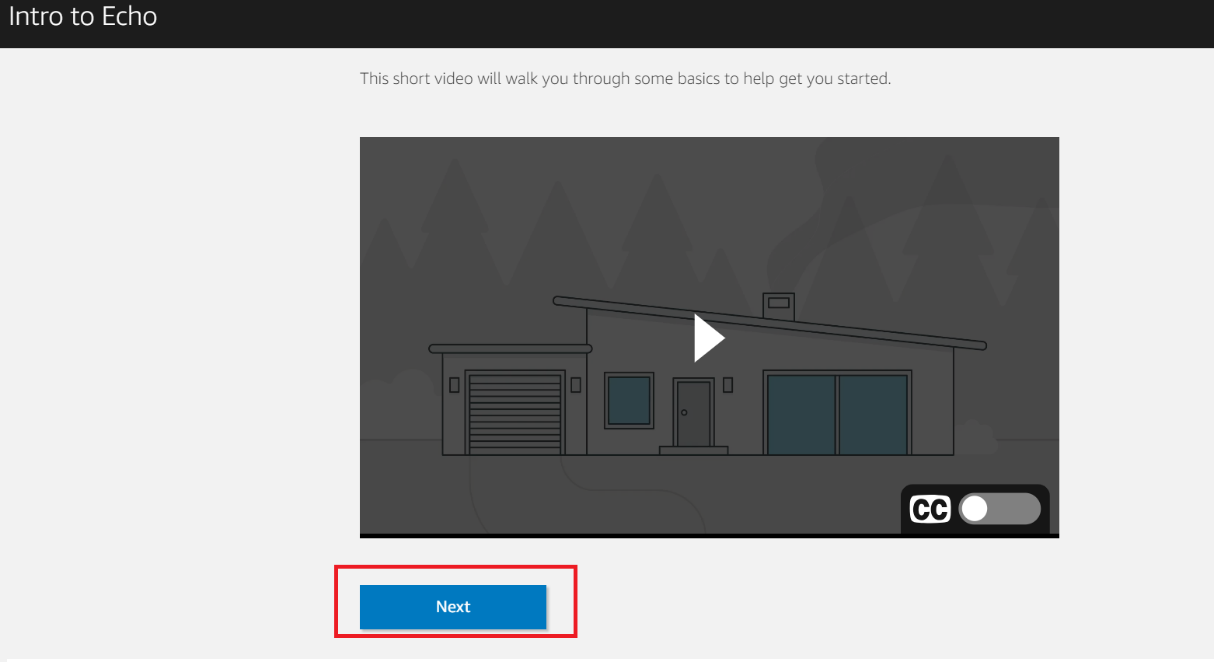Play the Intro to Echo video

pyautogui.click(x=709, y=338)
